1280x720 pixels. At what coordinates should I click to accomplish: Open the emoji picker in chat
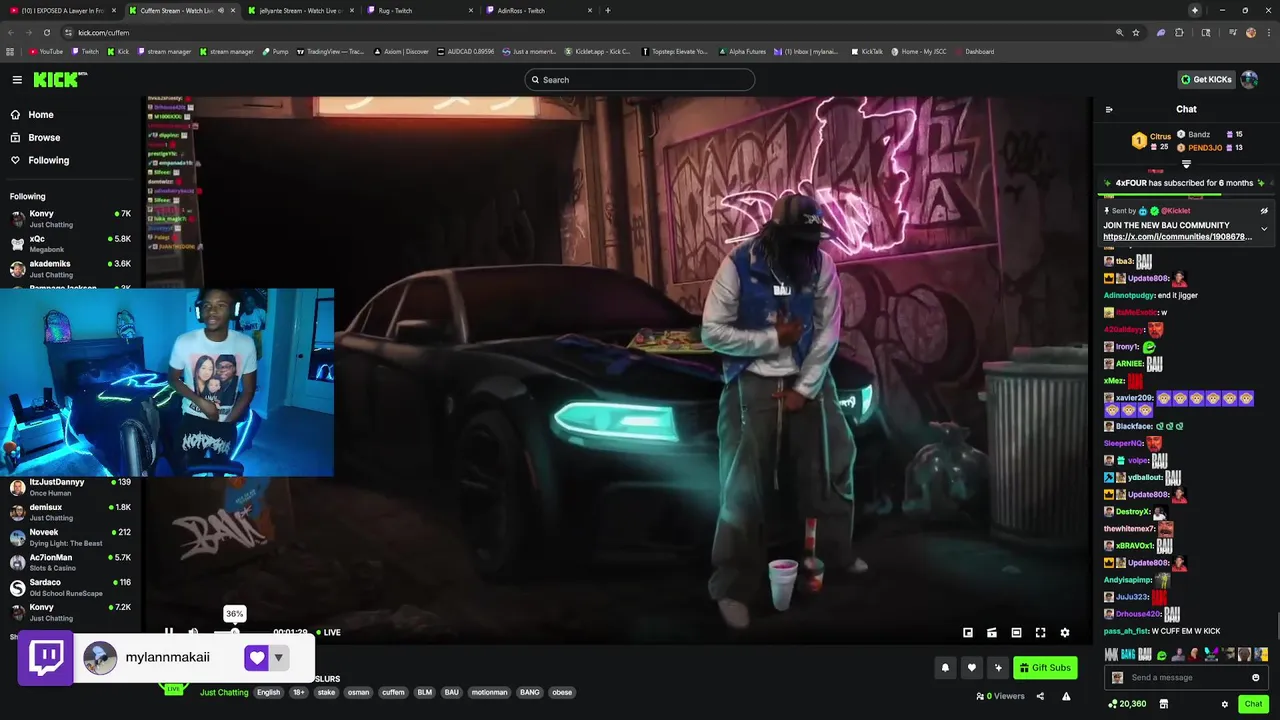pyautogui.click(x=1256, y=678)
